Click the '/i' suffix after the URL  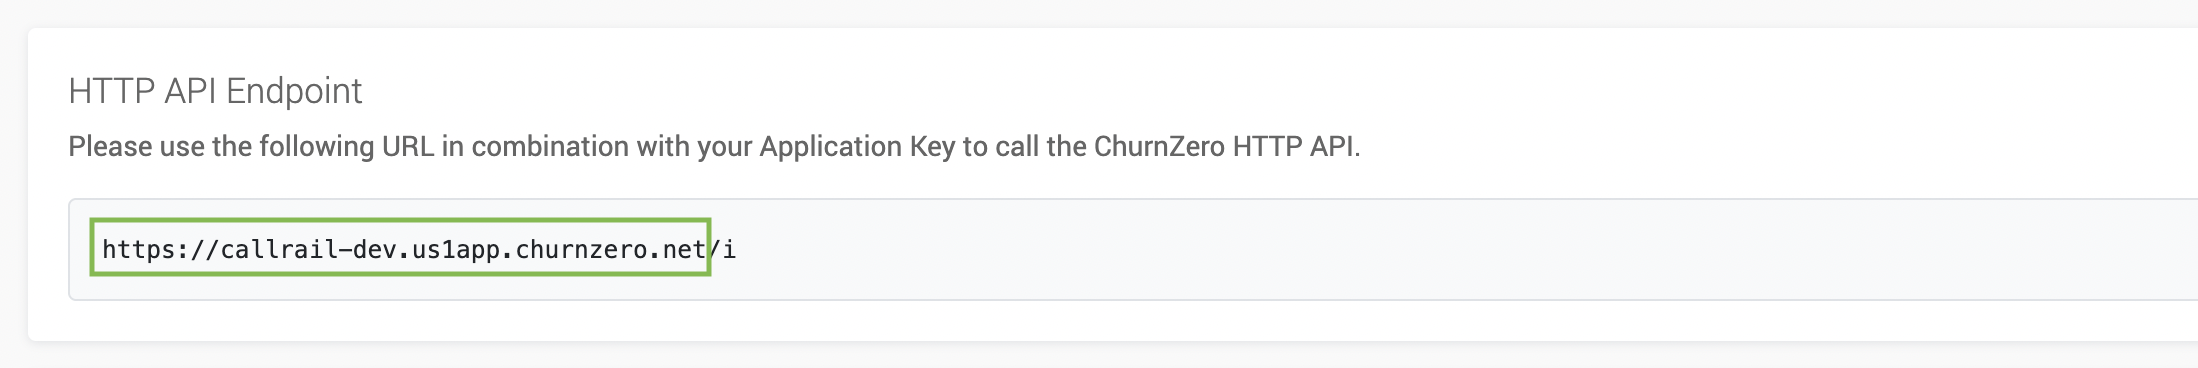(x=723, y=249)
